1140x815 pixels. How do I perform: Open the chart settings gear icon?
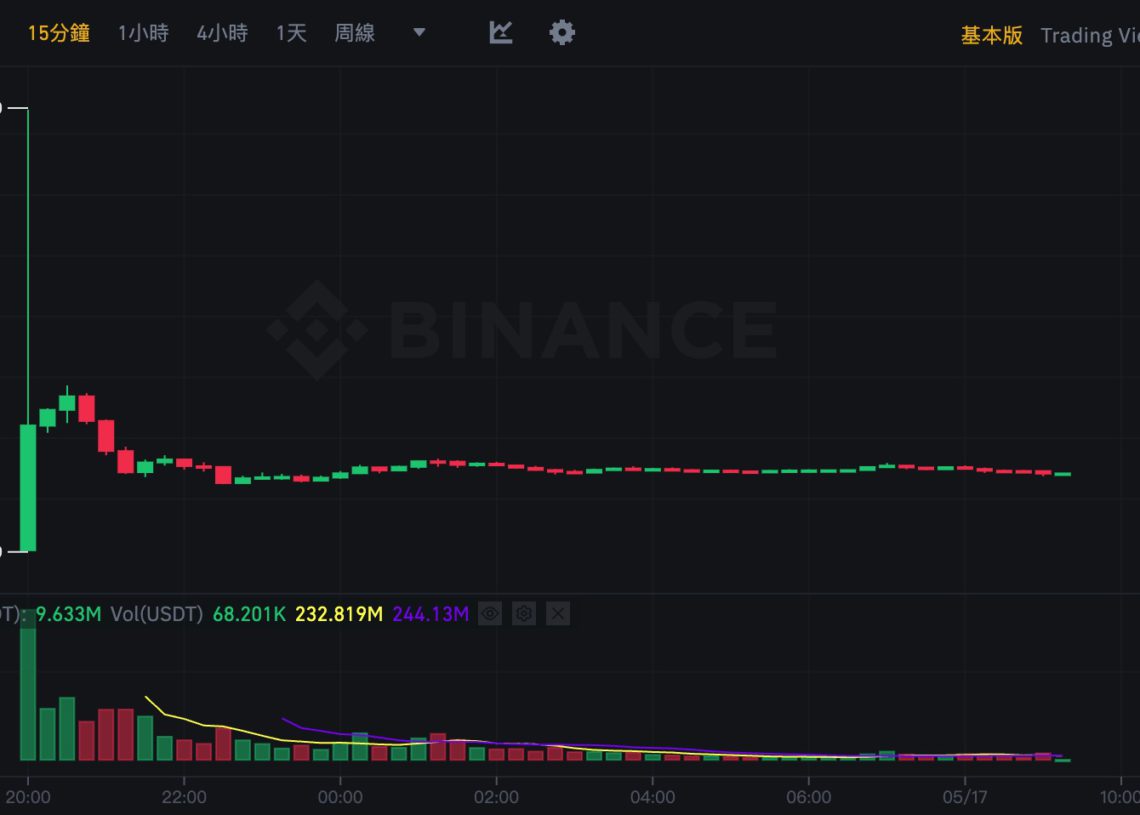(x=562, y=32)
